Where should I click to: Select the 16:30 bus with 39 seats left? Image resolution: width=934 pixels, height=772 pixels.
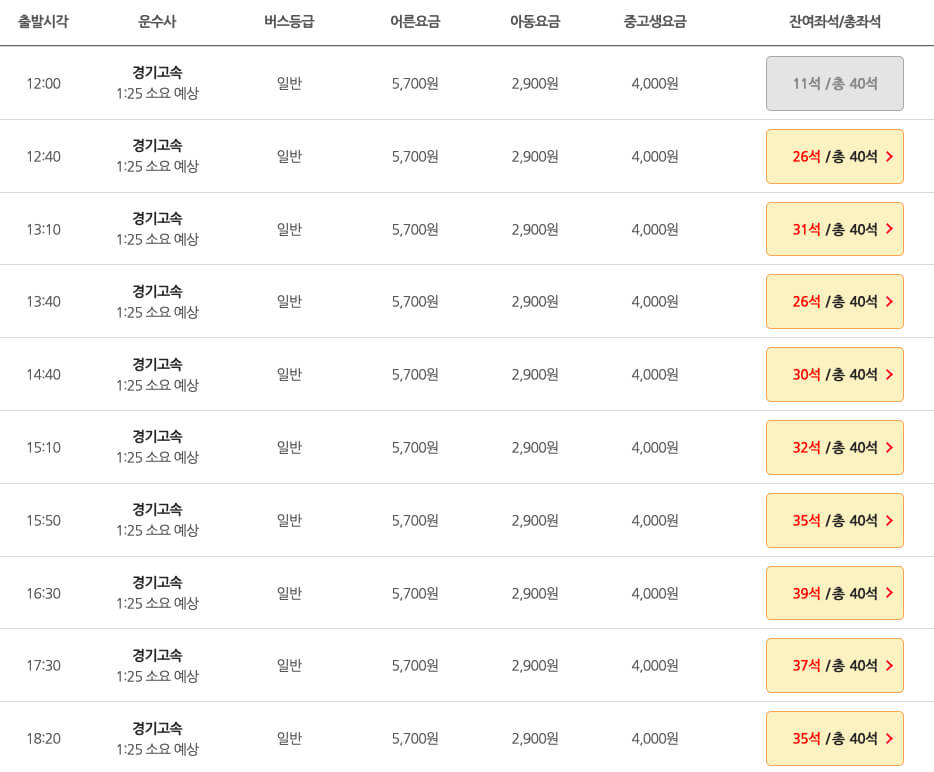coord(834,593)
